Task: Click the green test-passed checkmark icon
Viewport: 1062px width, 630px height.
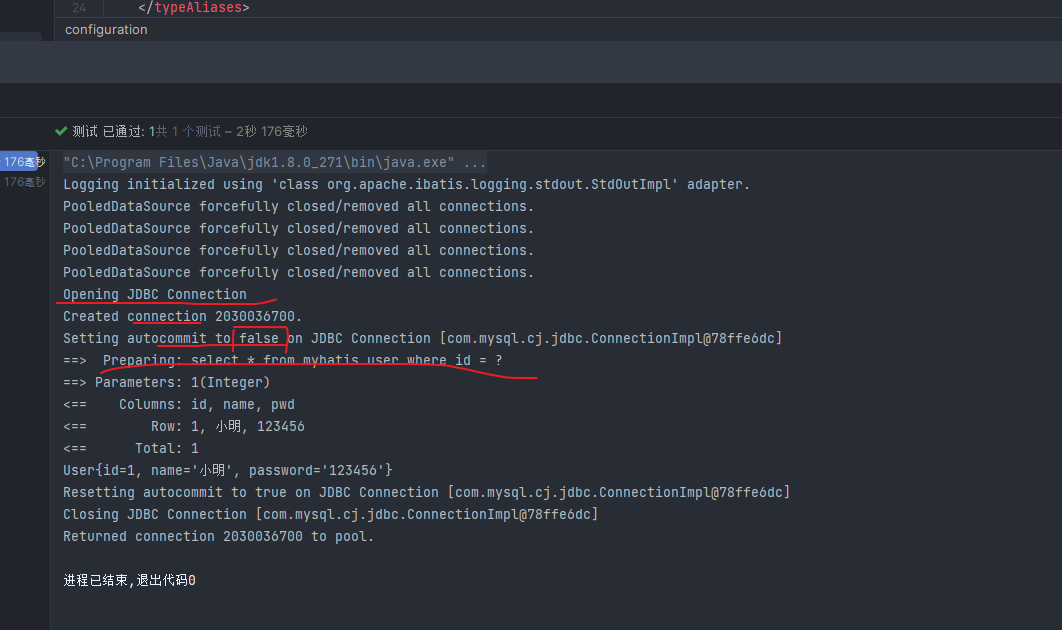Action: point(62,131)
